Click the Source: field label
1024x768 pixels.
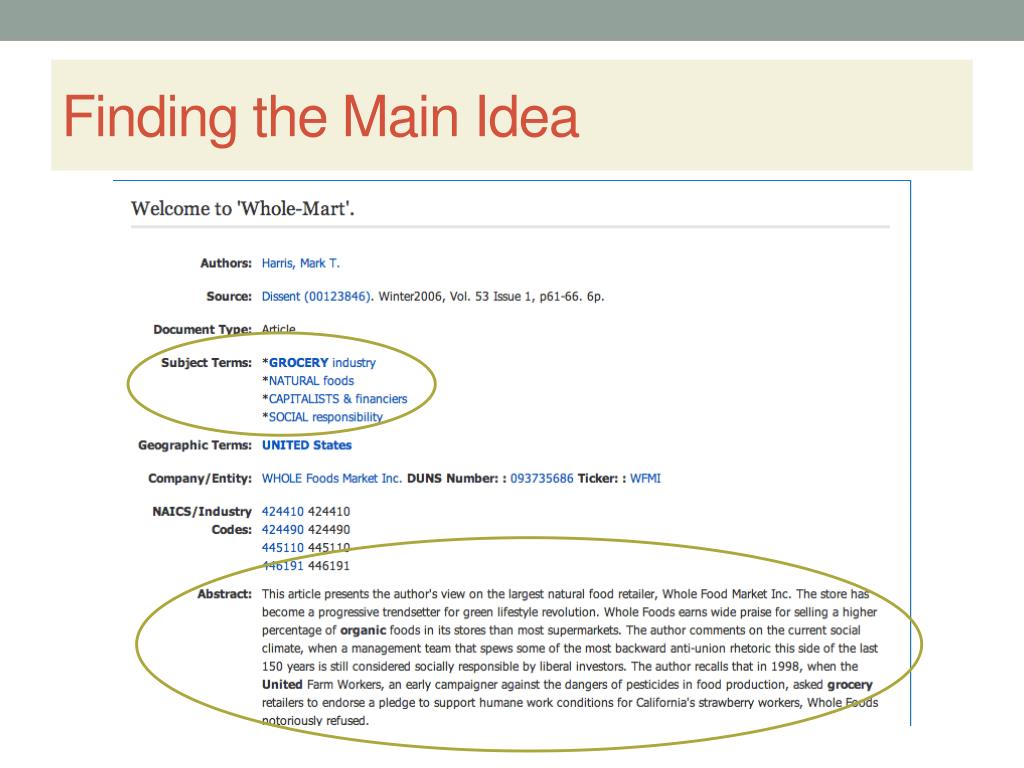pyautogui.click(x=229, y=296)
